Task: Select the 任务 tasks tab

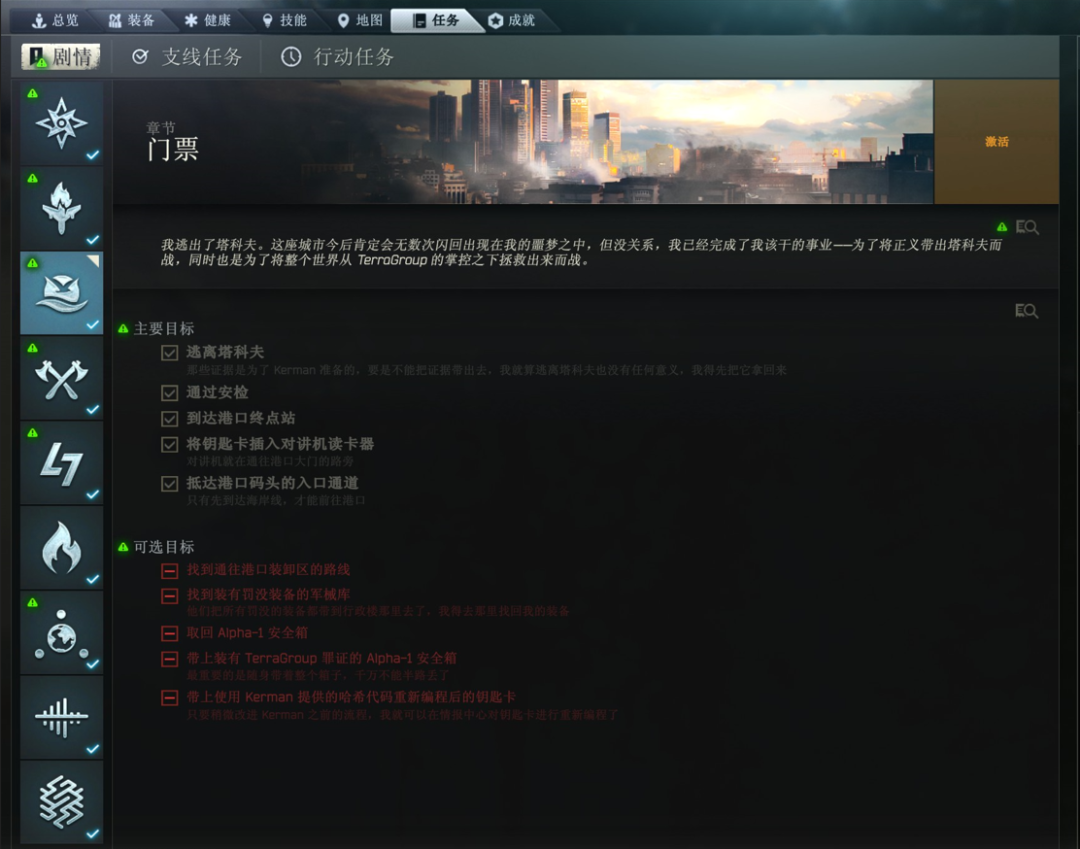Action: pyautogui.click(x=435, y=21)
